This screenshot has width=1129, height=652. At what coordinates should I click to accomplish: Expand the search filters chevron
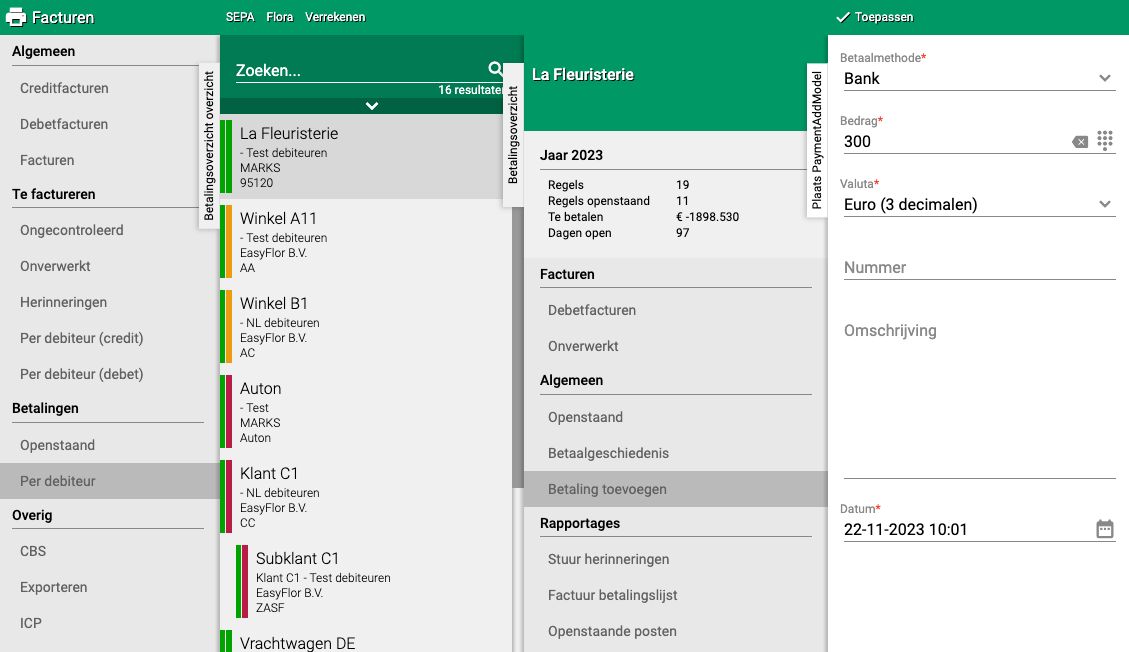372,106
